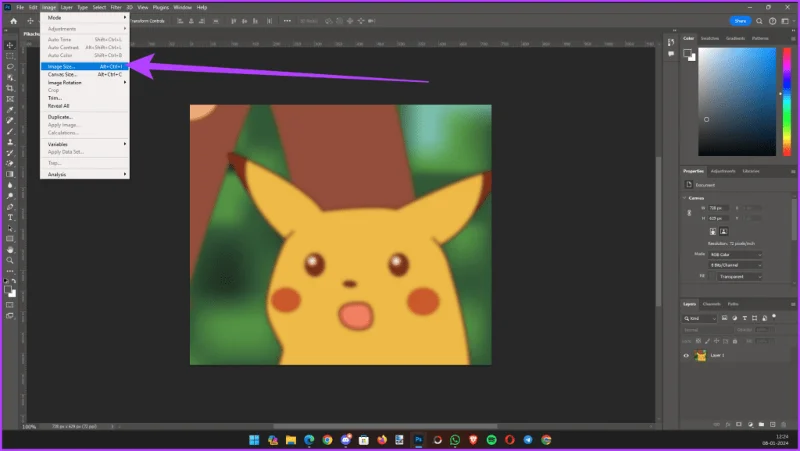The image size is (800, 451).
Task: Choose Canvas Size menu entry
Action: pos(85,74)
